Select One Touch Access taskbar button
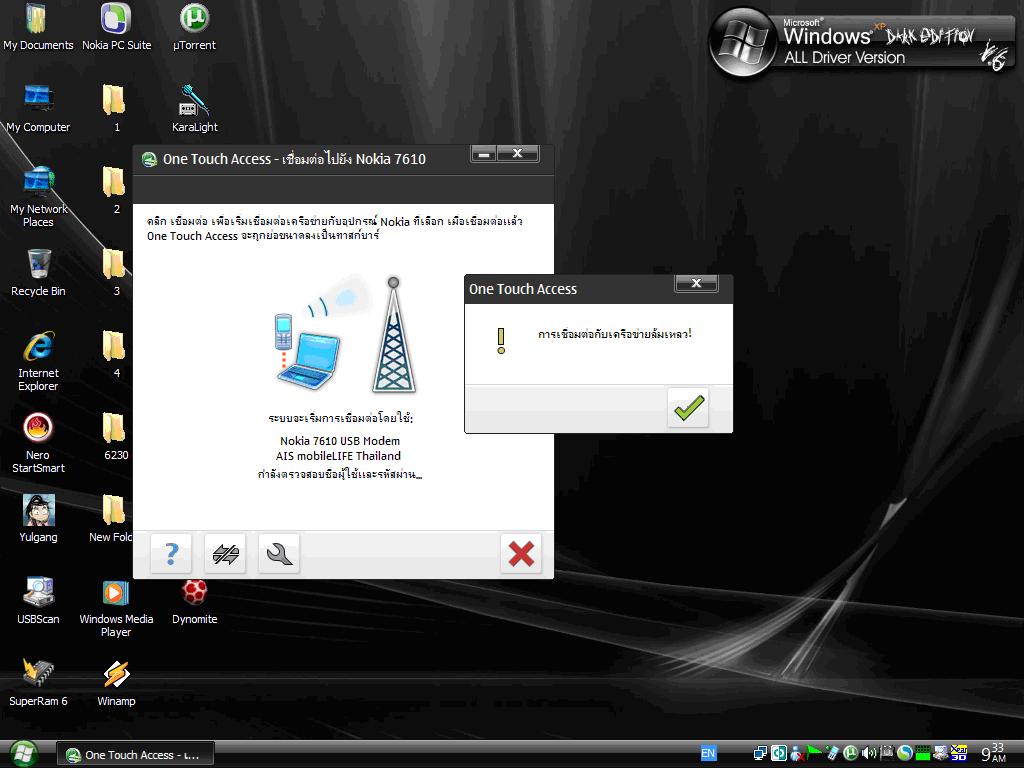Viewport: 1024px width, 768px height. tap(135, 755)
